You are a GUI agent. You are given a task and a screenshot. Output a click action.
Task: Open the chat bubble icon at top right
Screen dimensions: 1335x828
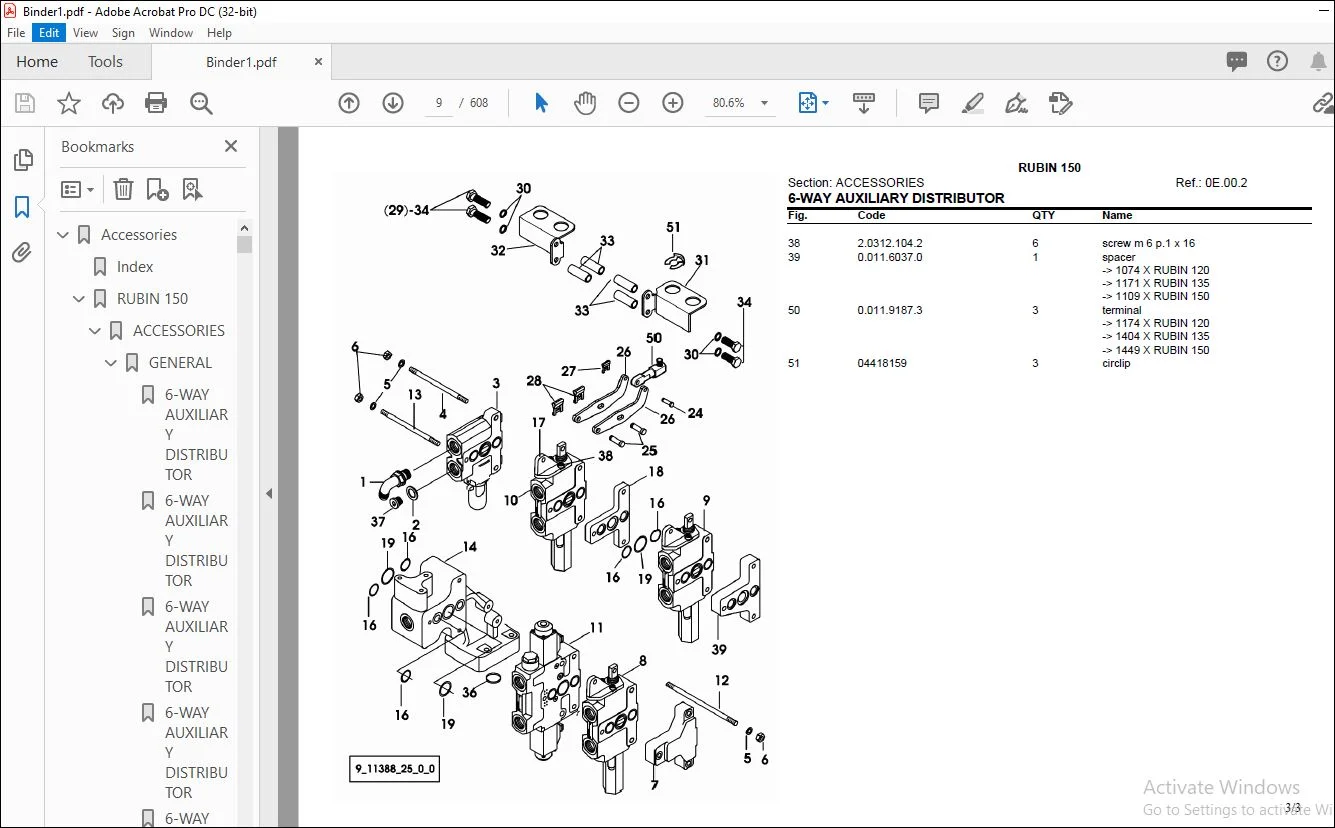click(x=1237, y=62)
